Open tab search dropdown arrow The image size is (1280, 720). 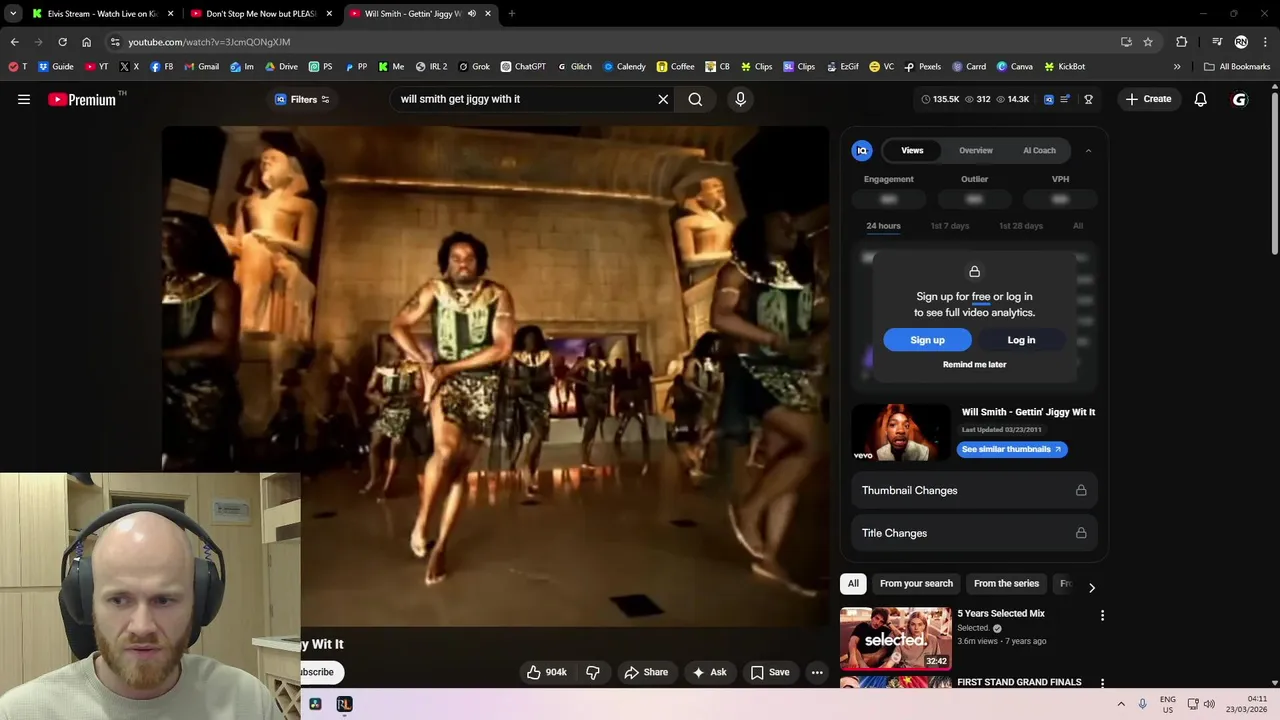[x=13, y=14]
